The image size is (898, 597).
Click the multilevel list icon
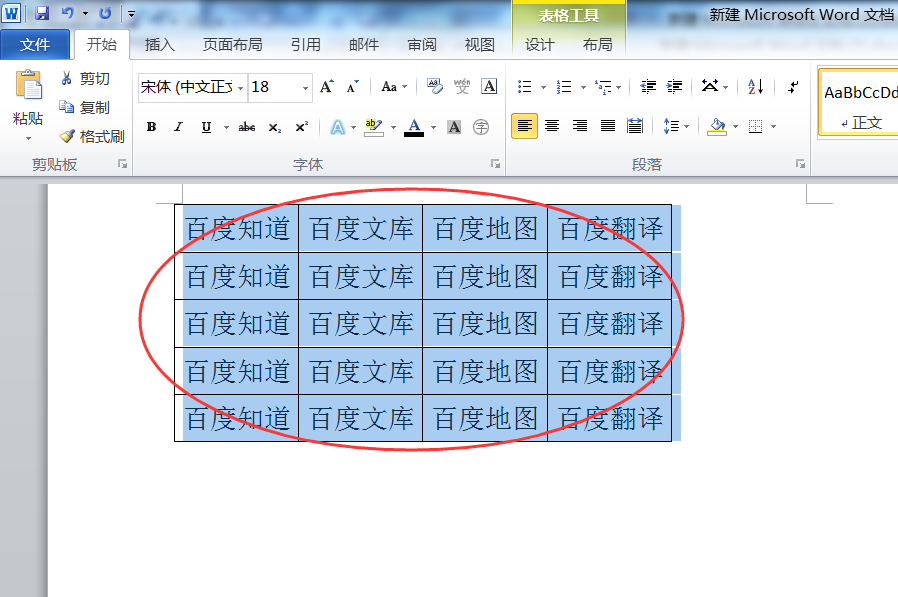coord(604,87)
